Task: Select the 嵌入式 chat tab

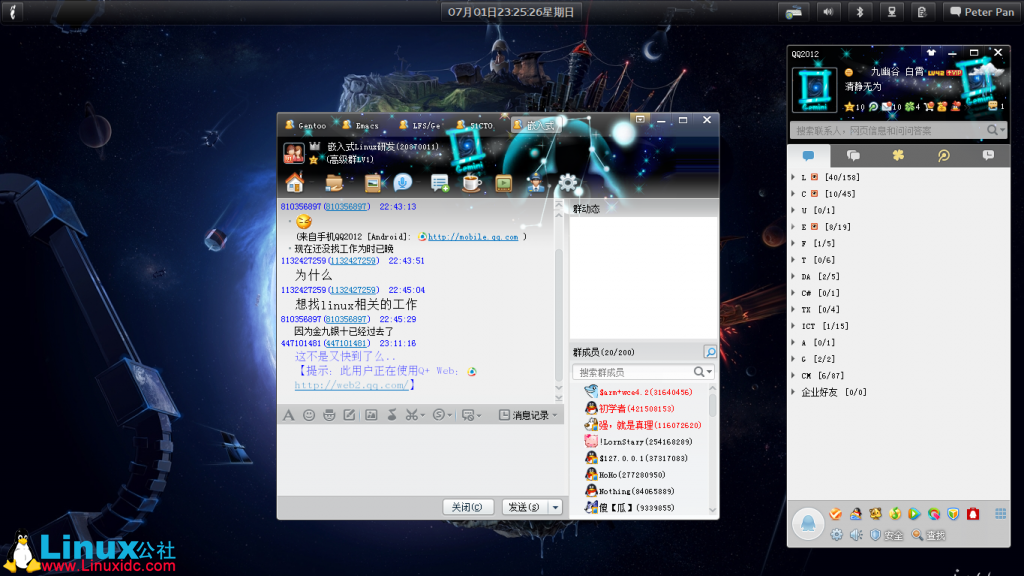Action: tap(535, 125)
